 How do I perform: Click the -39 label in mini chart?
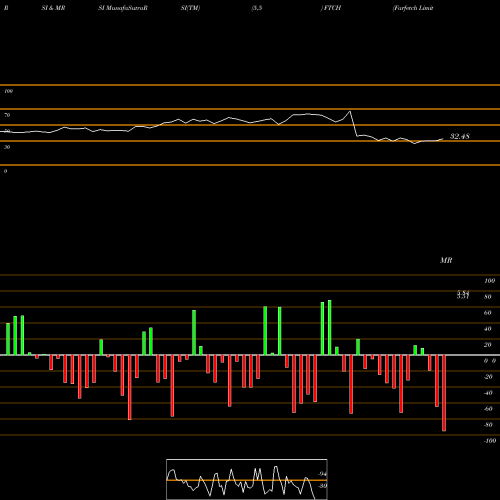pos(322,486)
